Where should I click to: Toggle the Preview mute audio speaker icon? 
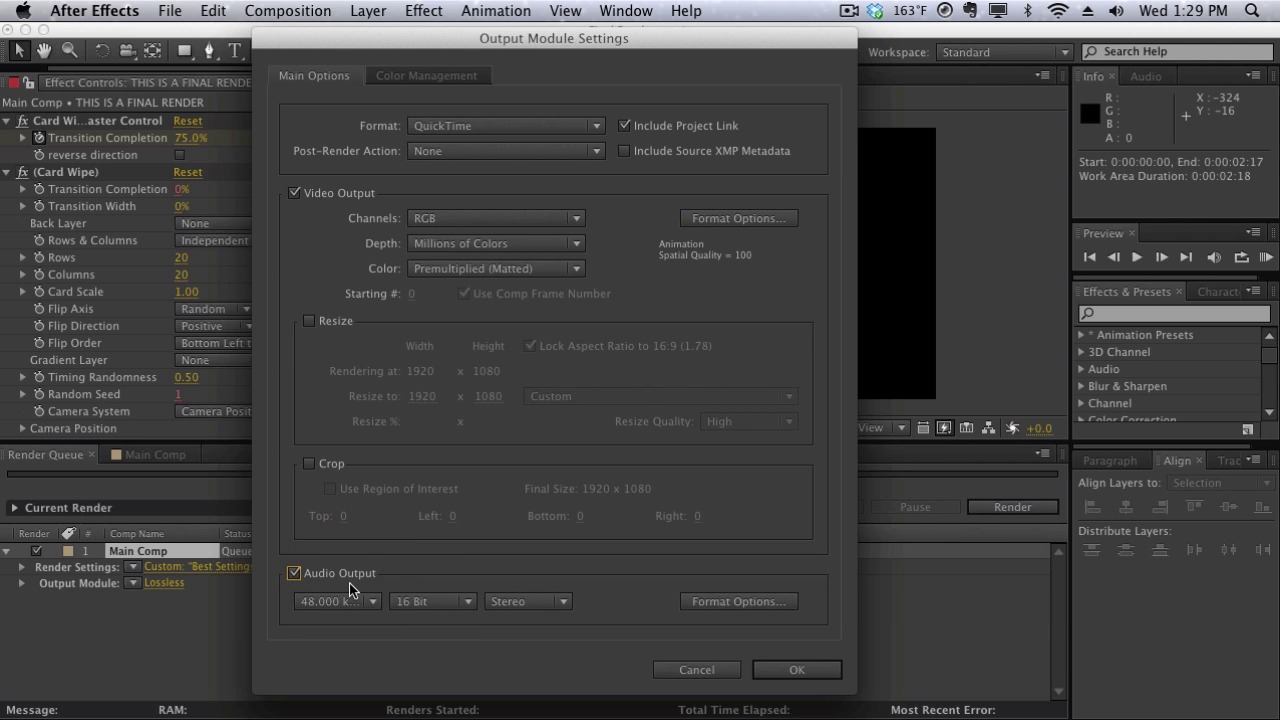(x=1214, y=257)
